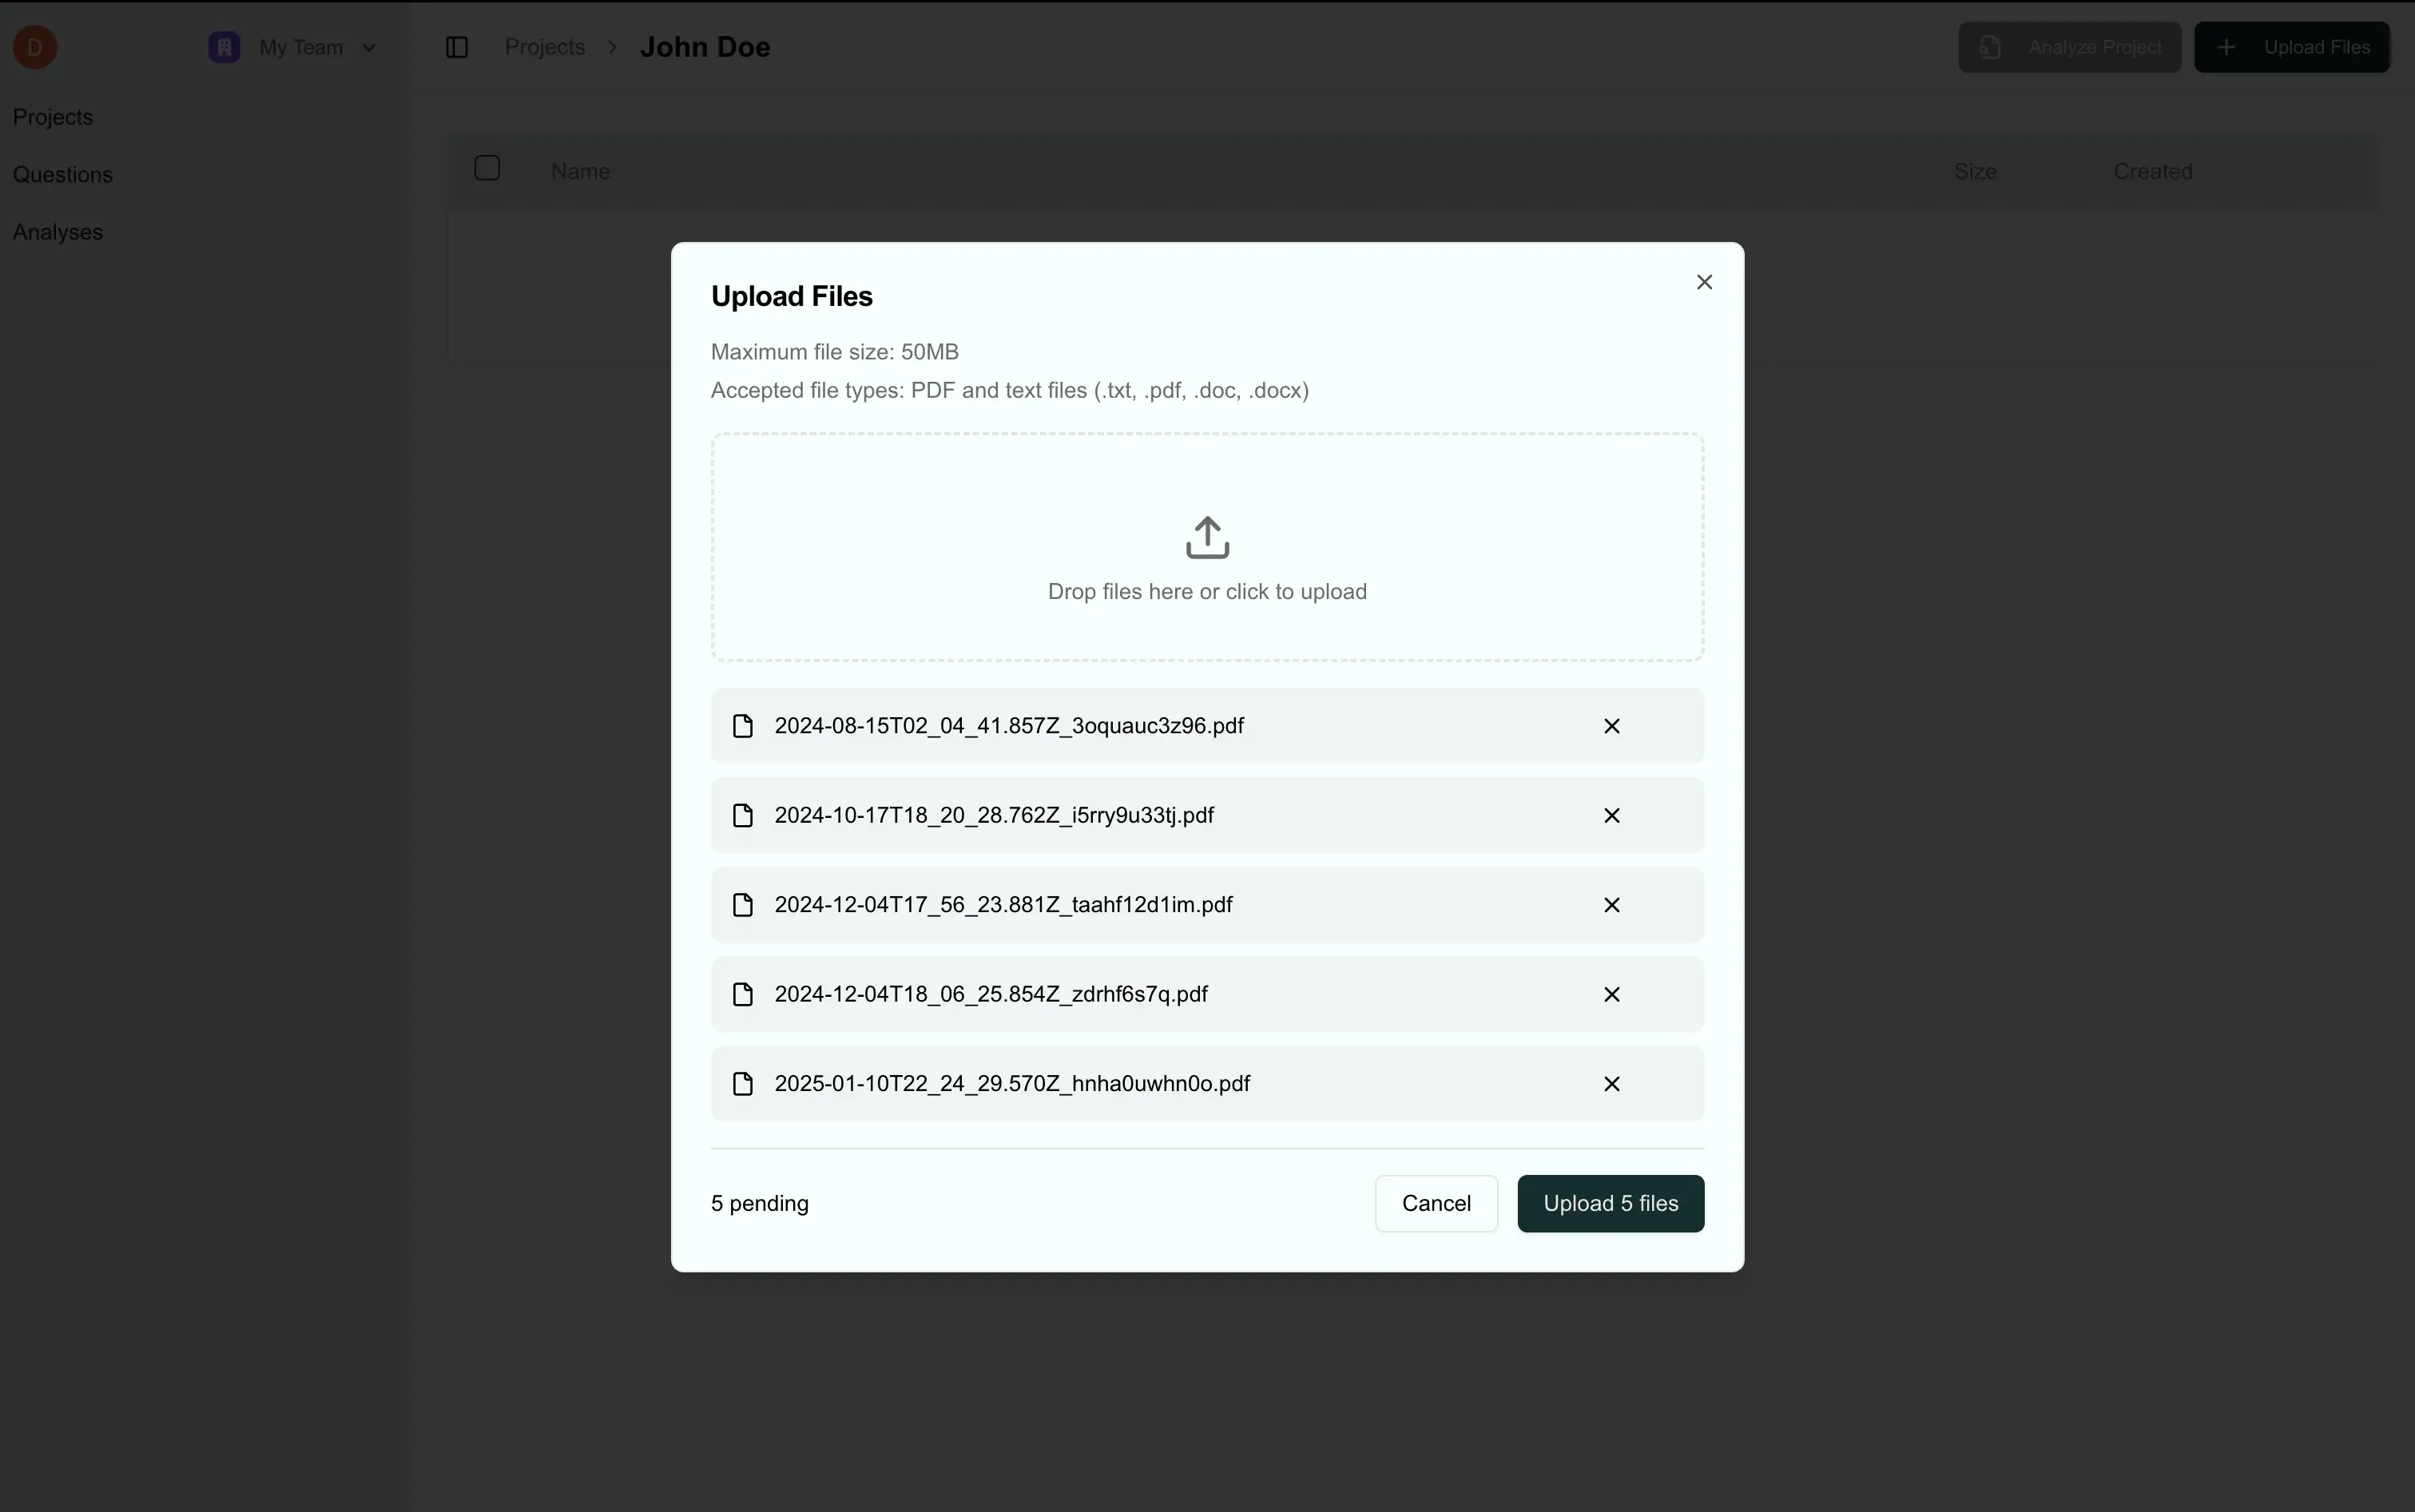
Task: Click the My Team avatar icon
Action: pyautogui.click(x=222, y=47)
